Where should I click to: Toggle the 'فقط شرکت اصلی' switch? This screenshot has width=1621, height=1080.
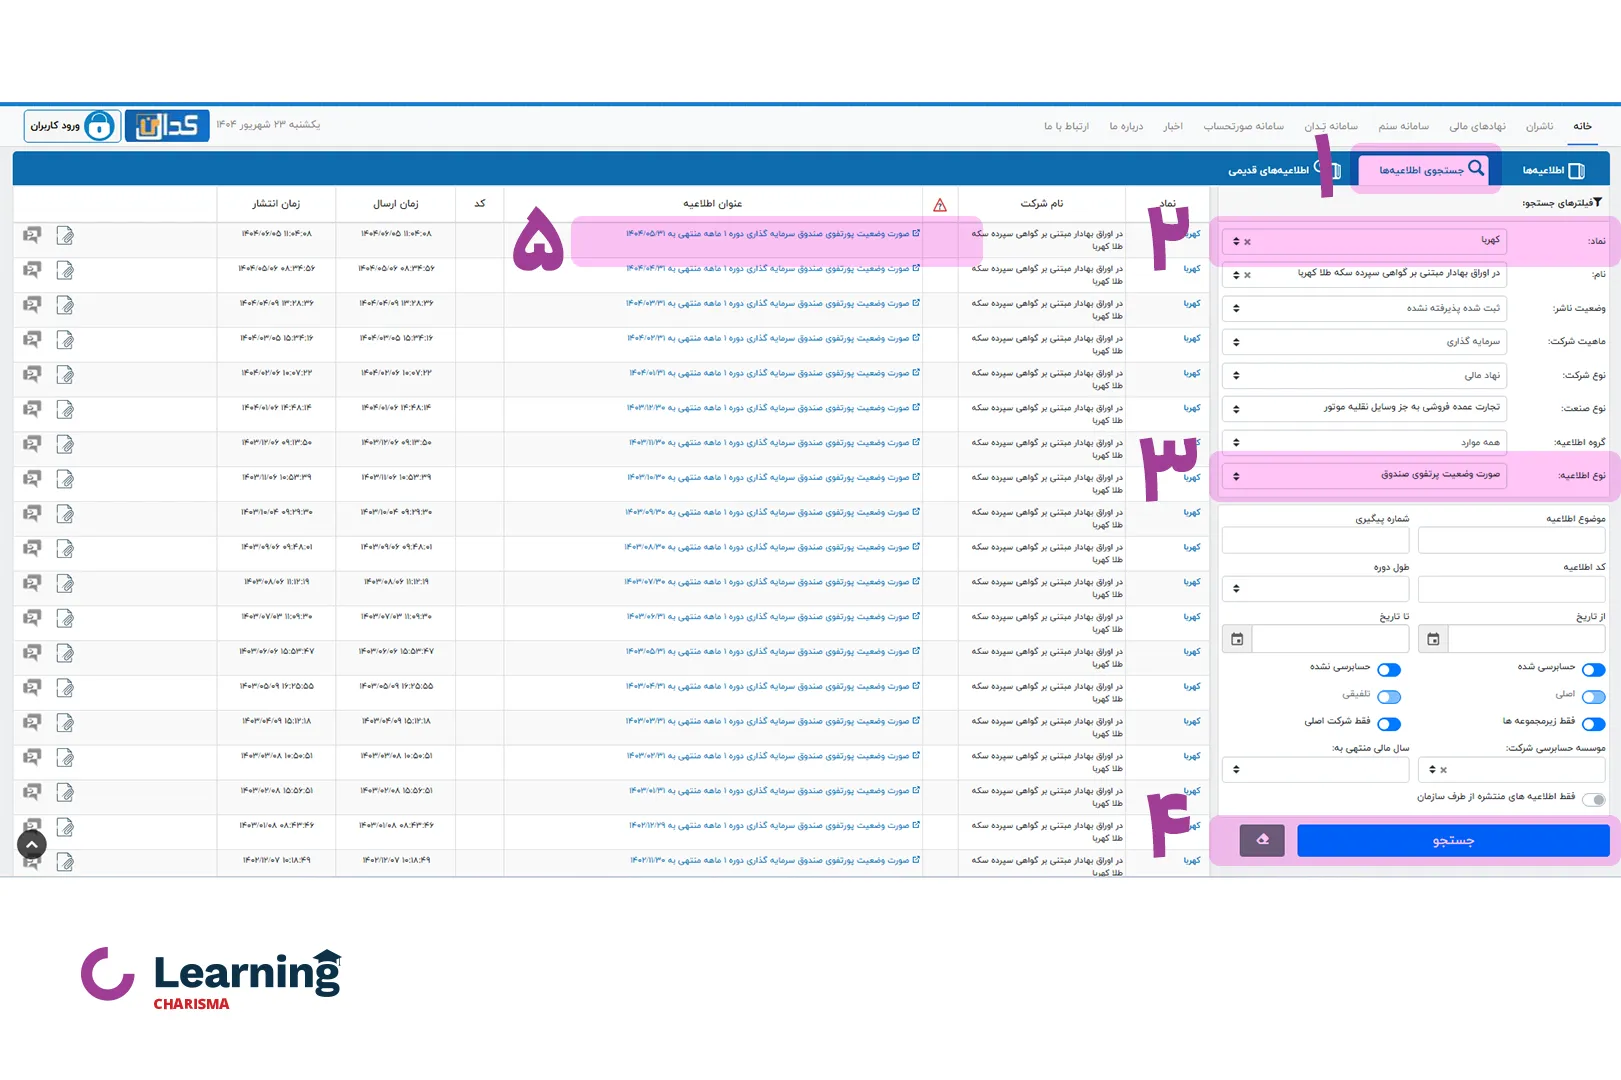(1389, 724)
